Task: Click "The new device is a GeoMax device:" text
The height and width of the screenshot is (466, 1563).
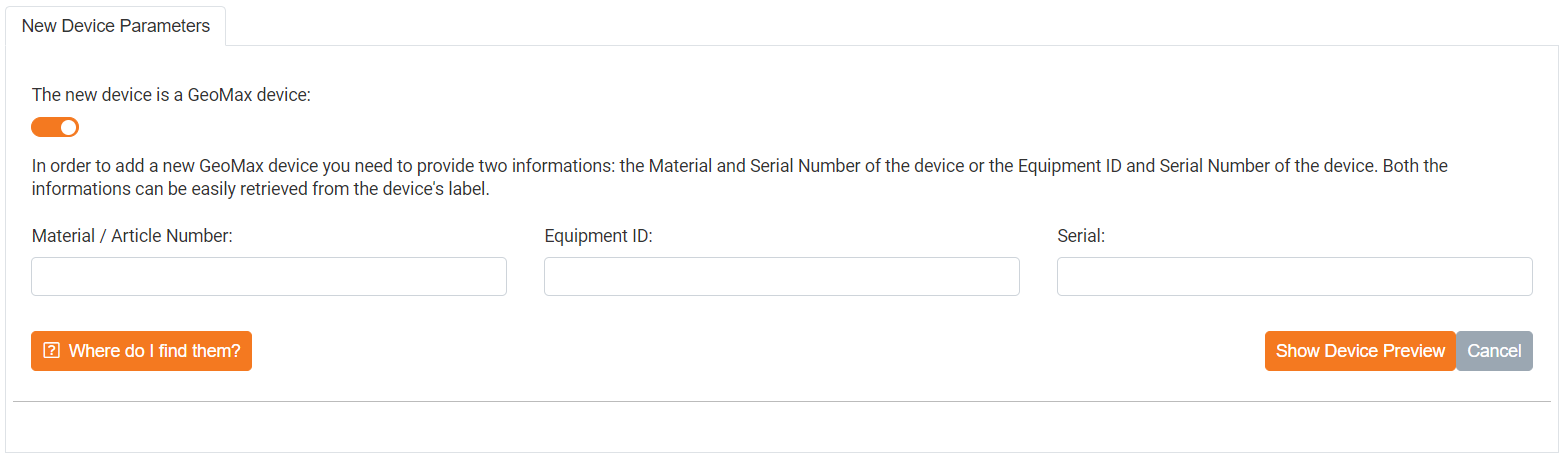Action: click(x=172, y=95)
